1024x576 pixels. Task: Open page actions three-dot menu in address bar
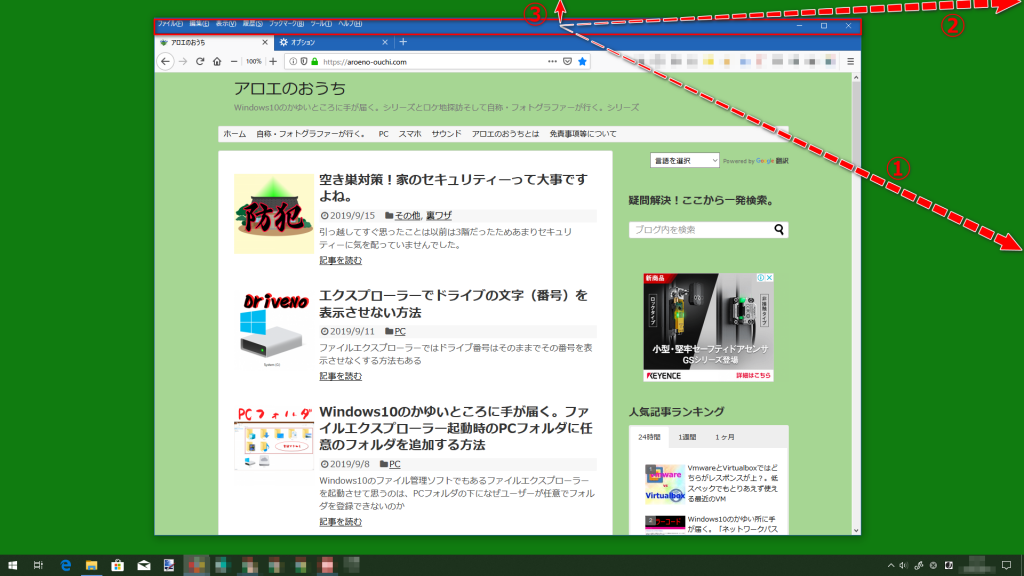click(x=552, y=61)
